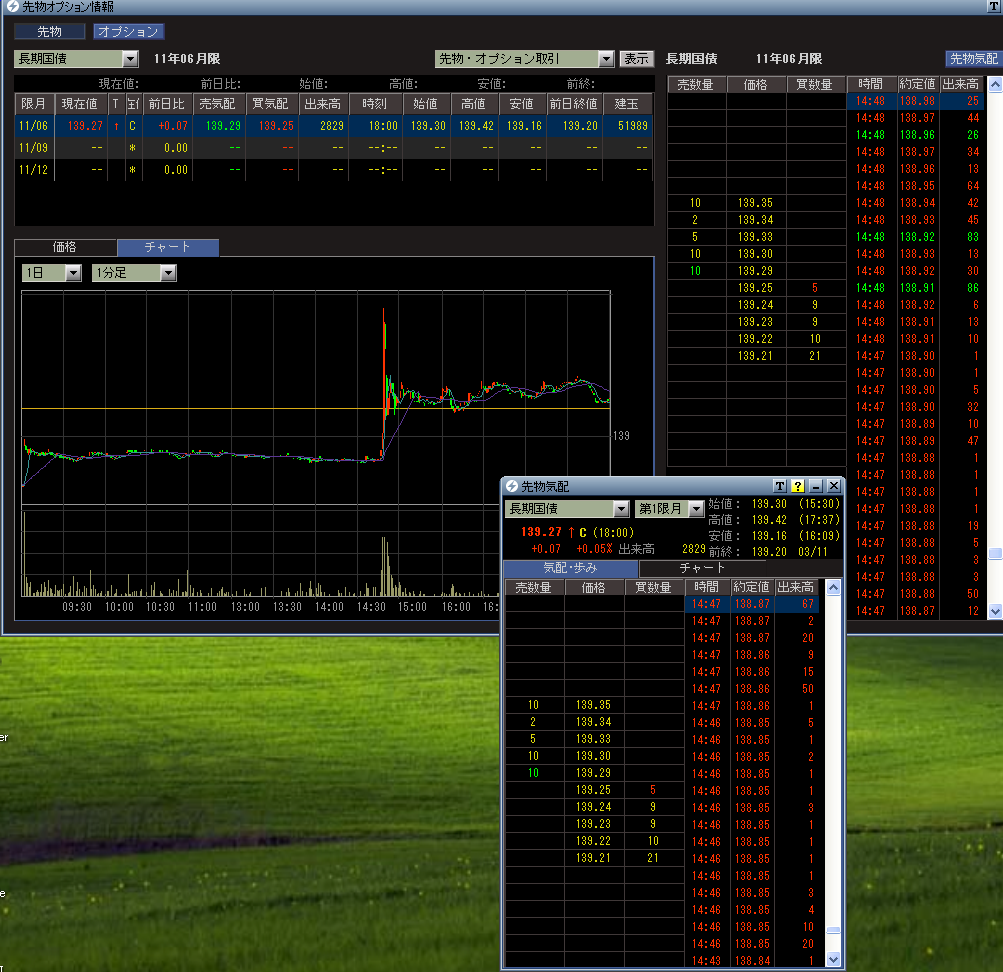1003x972 pixels.
Task: Expand the 第1限月 dropdown in 先物気配
Action: (696, 509)
